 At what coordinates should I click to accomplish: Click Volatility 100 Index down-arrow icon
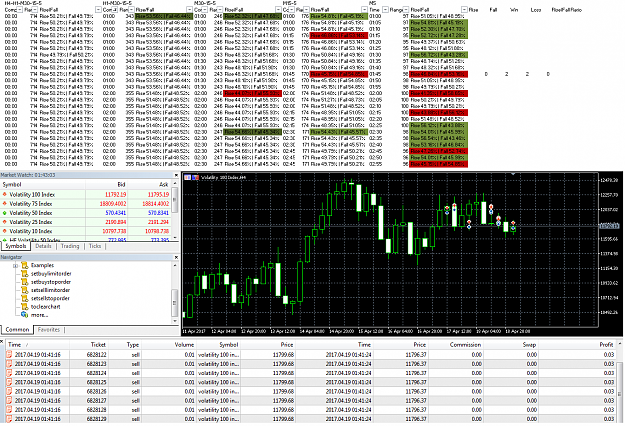point(5,194)
